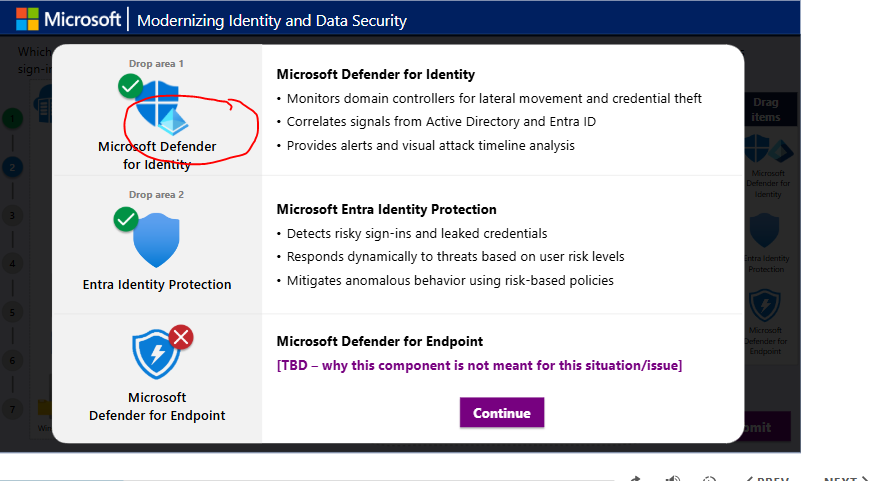This screenshot has height=481, width=881.
Task: Click the red X badge on Defender for Endpoint
Action: point(181,337)
